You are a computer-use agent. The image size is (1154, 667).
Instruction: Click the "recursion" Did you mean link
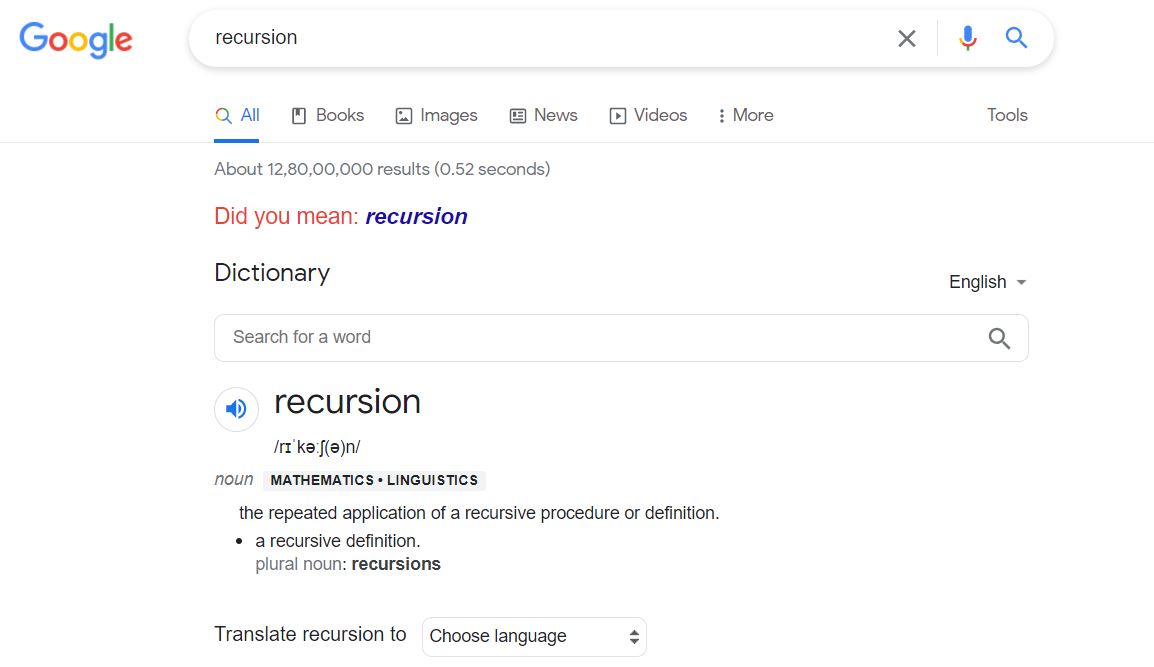[416, 216]
